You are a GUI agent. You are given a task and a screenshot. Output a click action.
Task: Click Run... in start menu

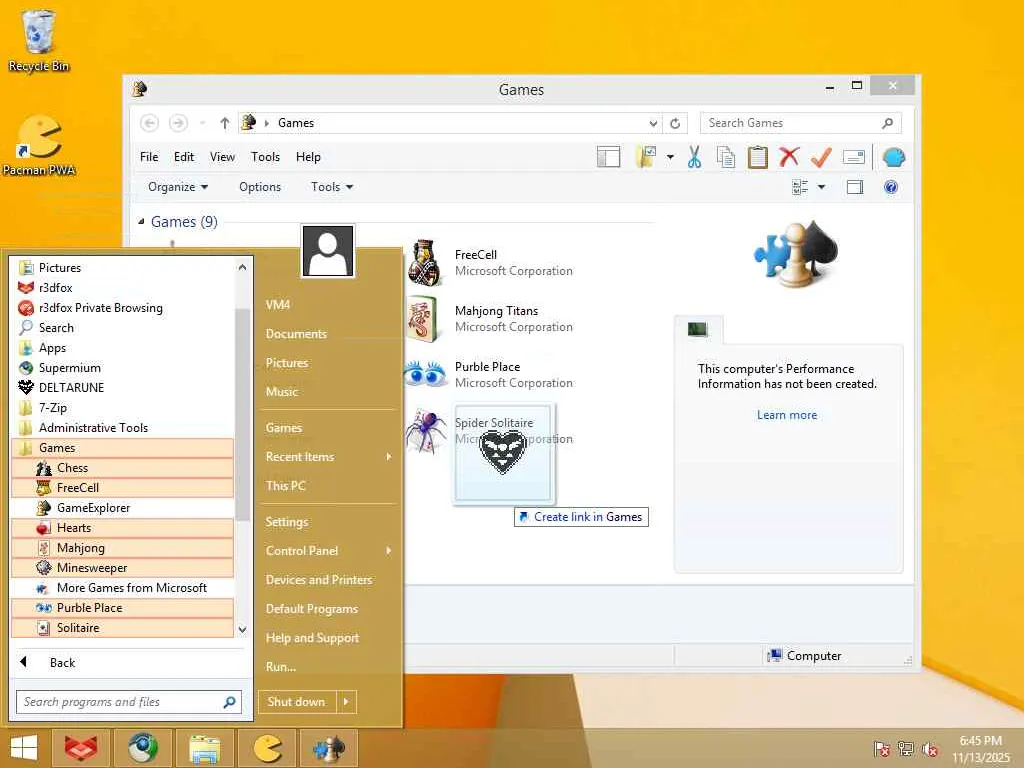[281, 667]
